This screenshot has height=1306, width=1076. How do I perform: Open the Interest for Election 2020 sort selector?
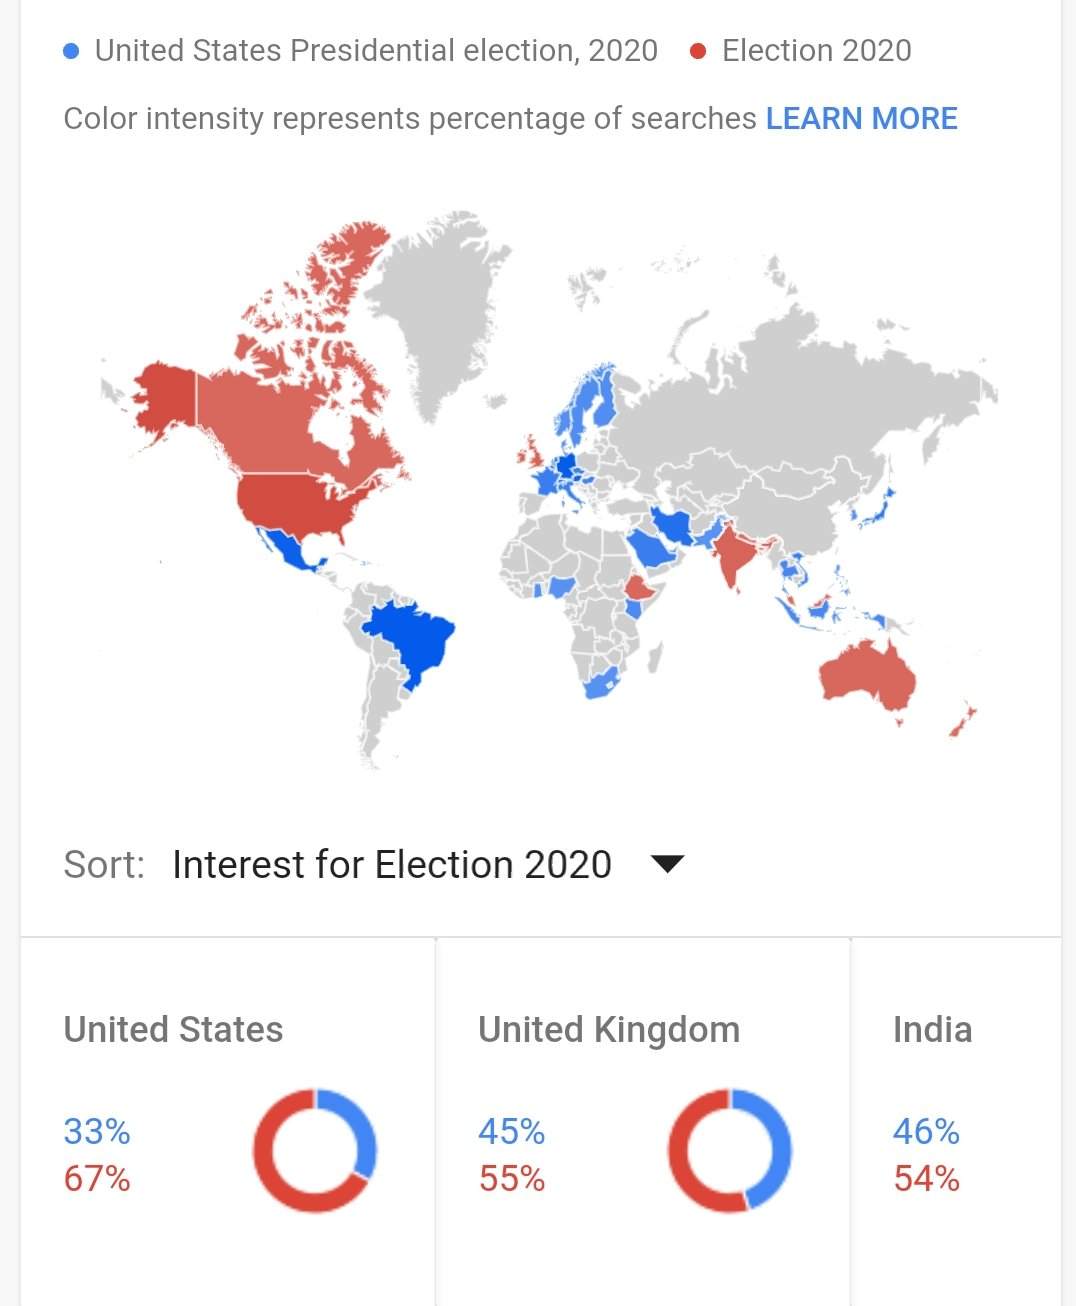(392, 864)
